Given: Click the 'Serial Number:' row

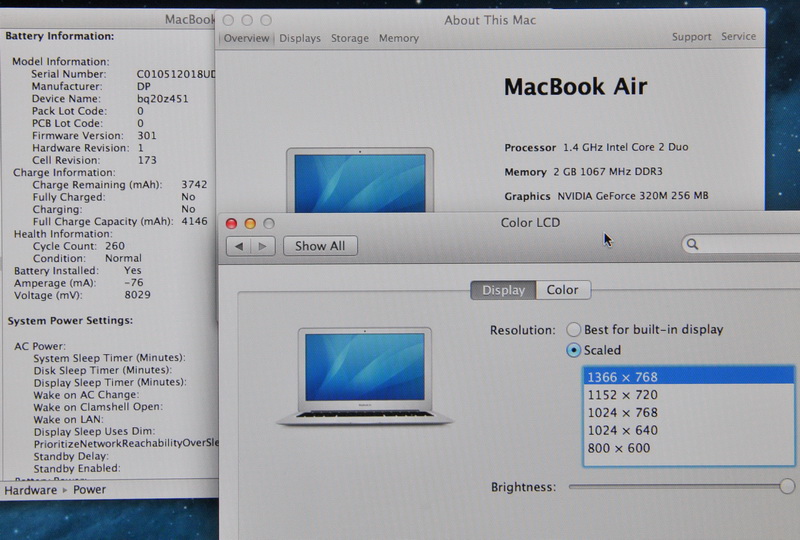Looking at the screenshot, I should point(122,74).
